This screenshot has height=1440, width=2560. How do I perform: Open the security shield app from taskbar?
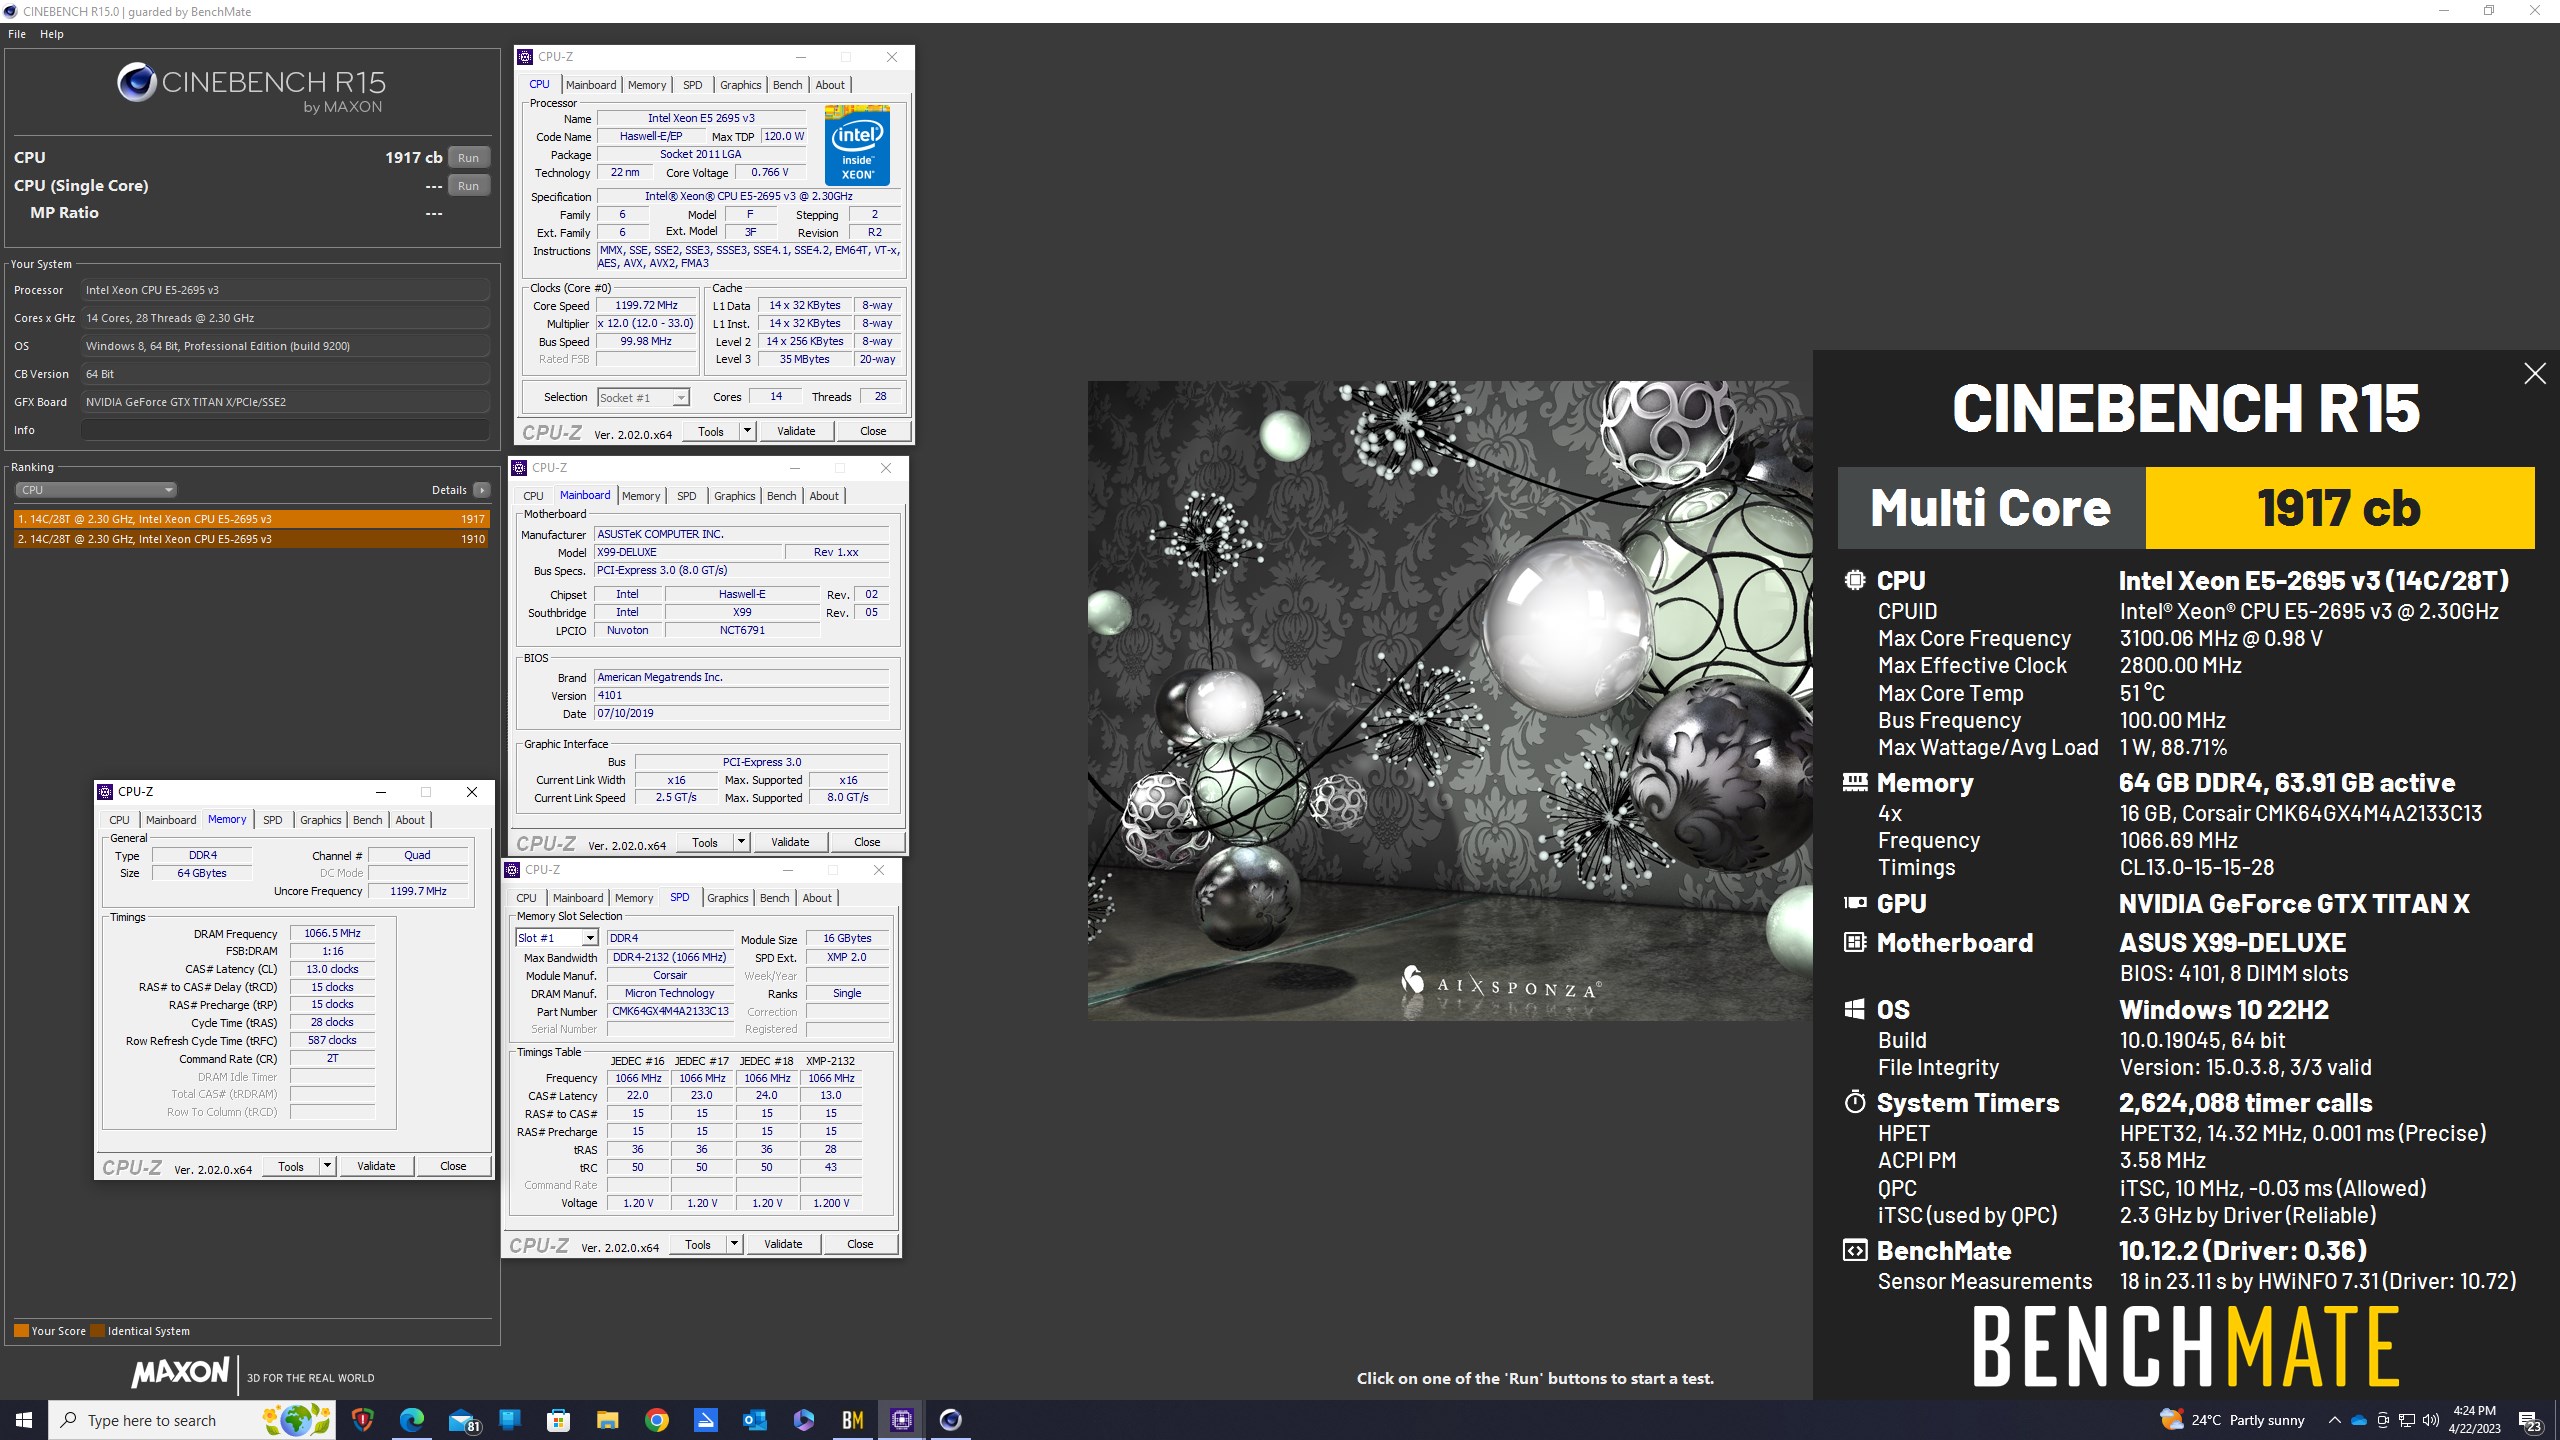point(363,1420)
